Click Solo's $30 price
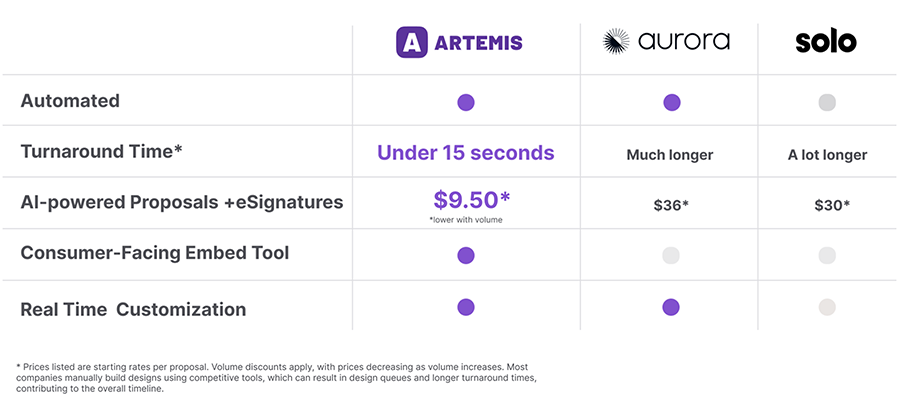This screenshot has height=420, width=900. 832,205
